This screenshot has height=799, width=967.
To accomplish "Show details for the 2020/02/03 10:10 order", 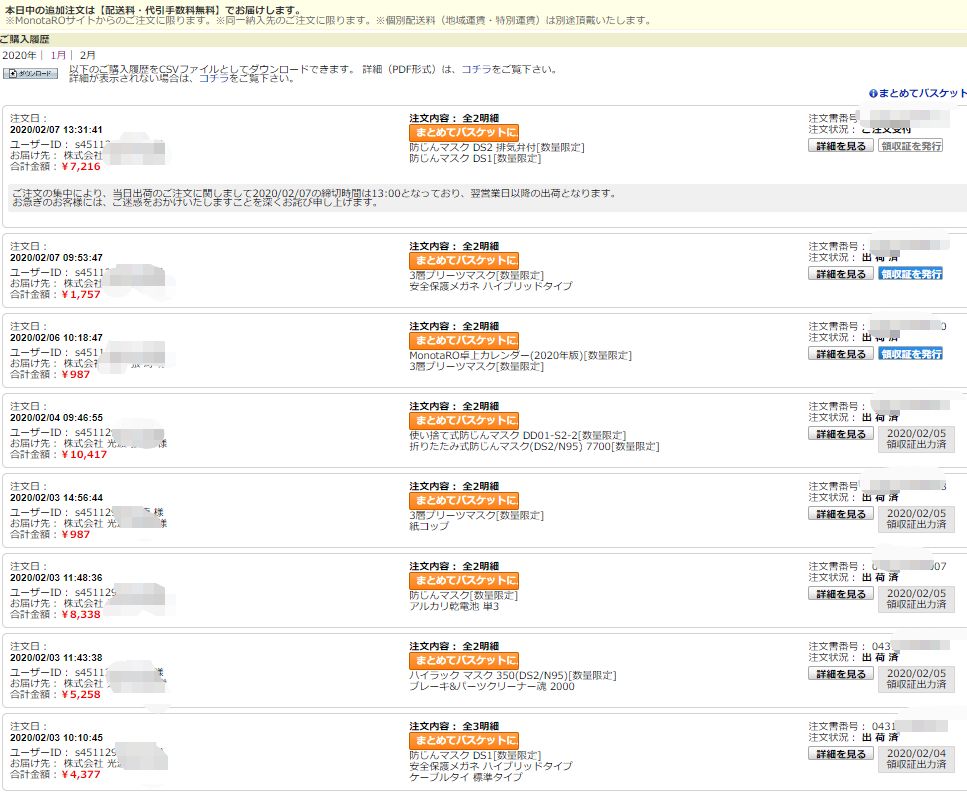I will coord(840,754).
